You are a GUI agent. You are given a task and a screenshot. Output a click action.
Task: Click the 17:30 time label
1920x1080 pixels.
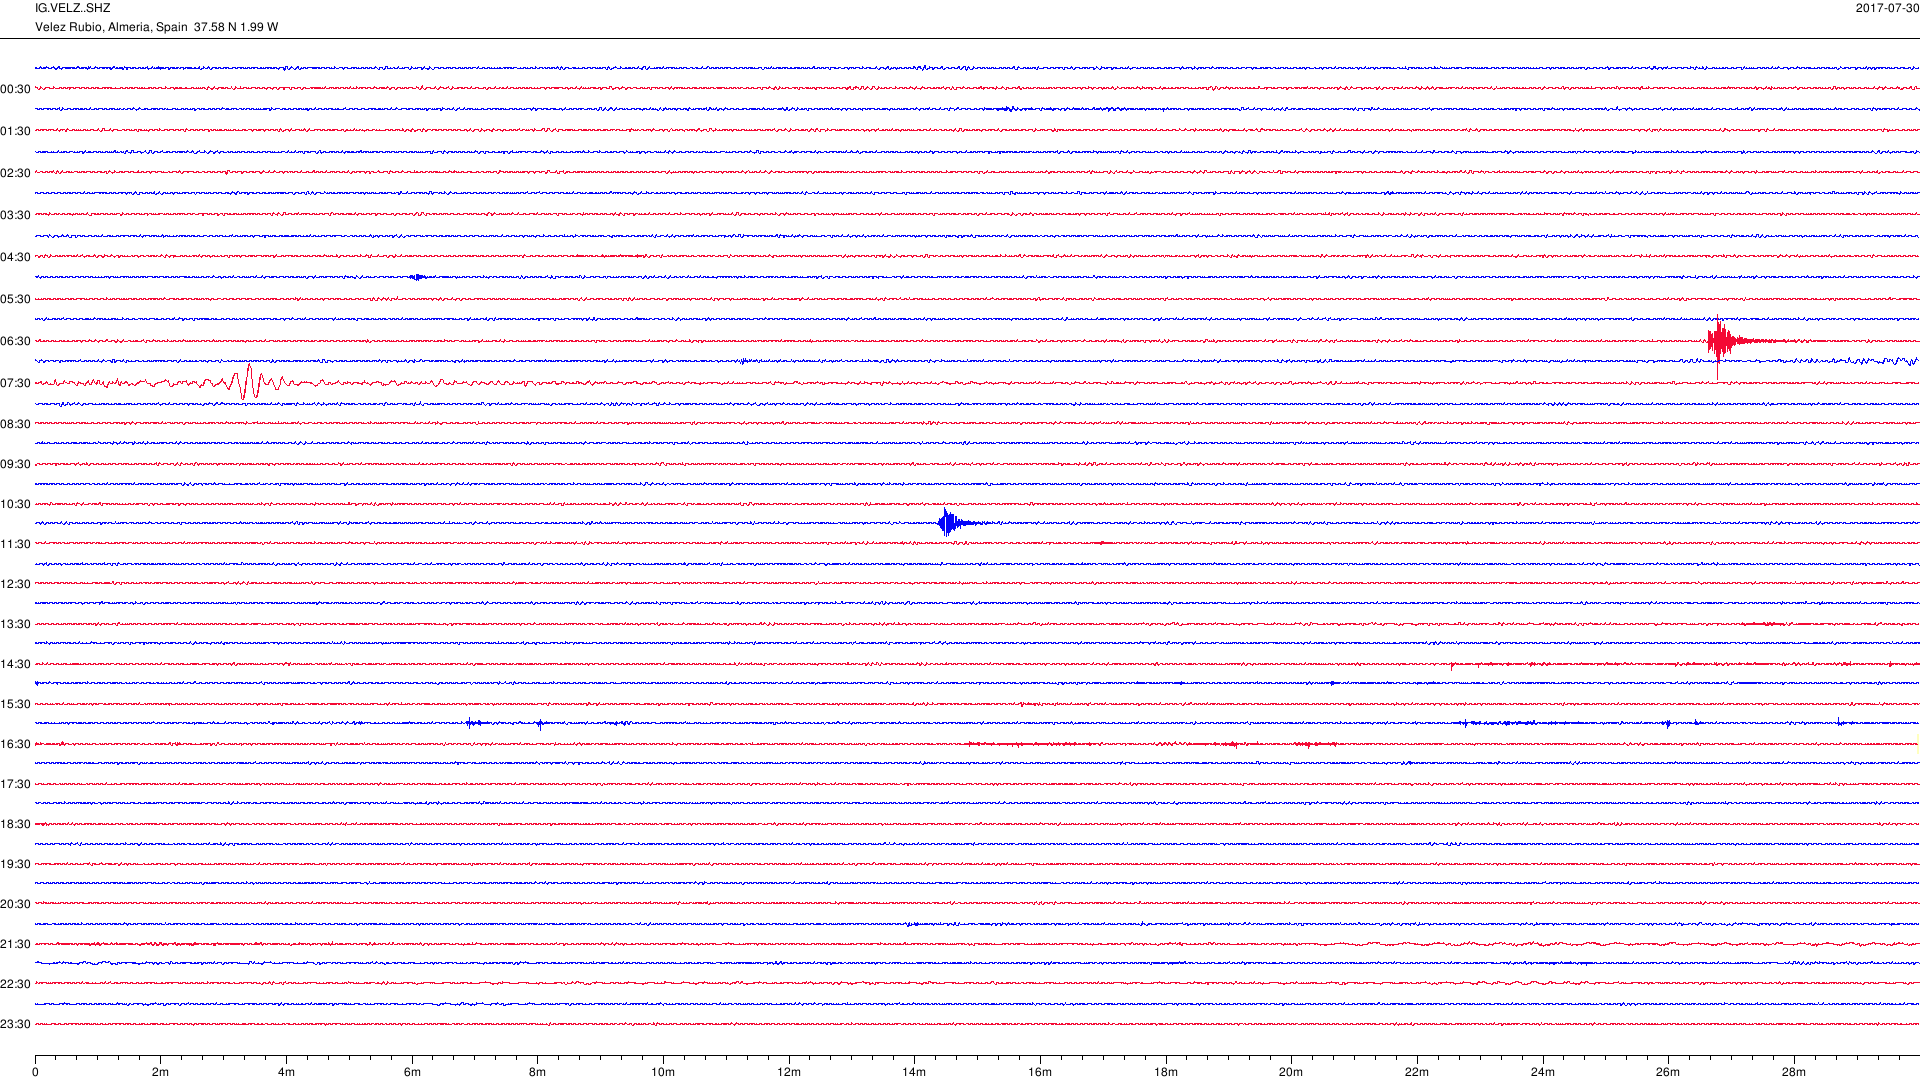click(15, 784)
